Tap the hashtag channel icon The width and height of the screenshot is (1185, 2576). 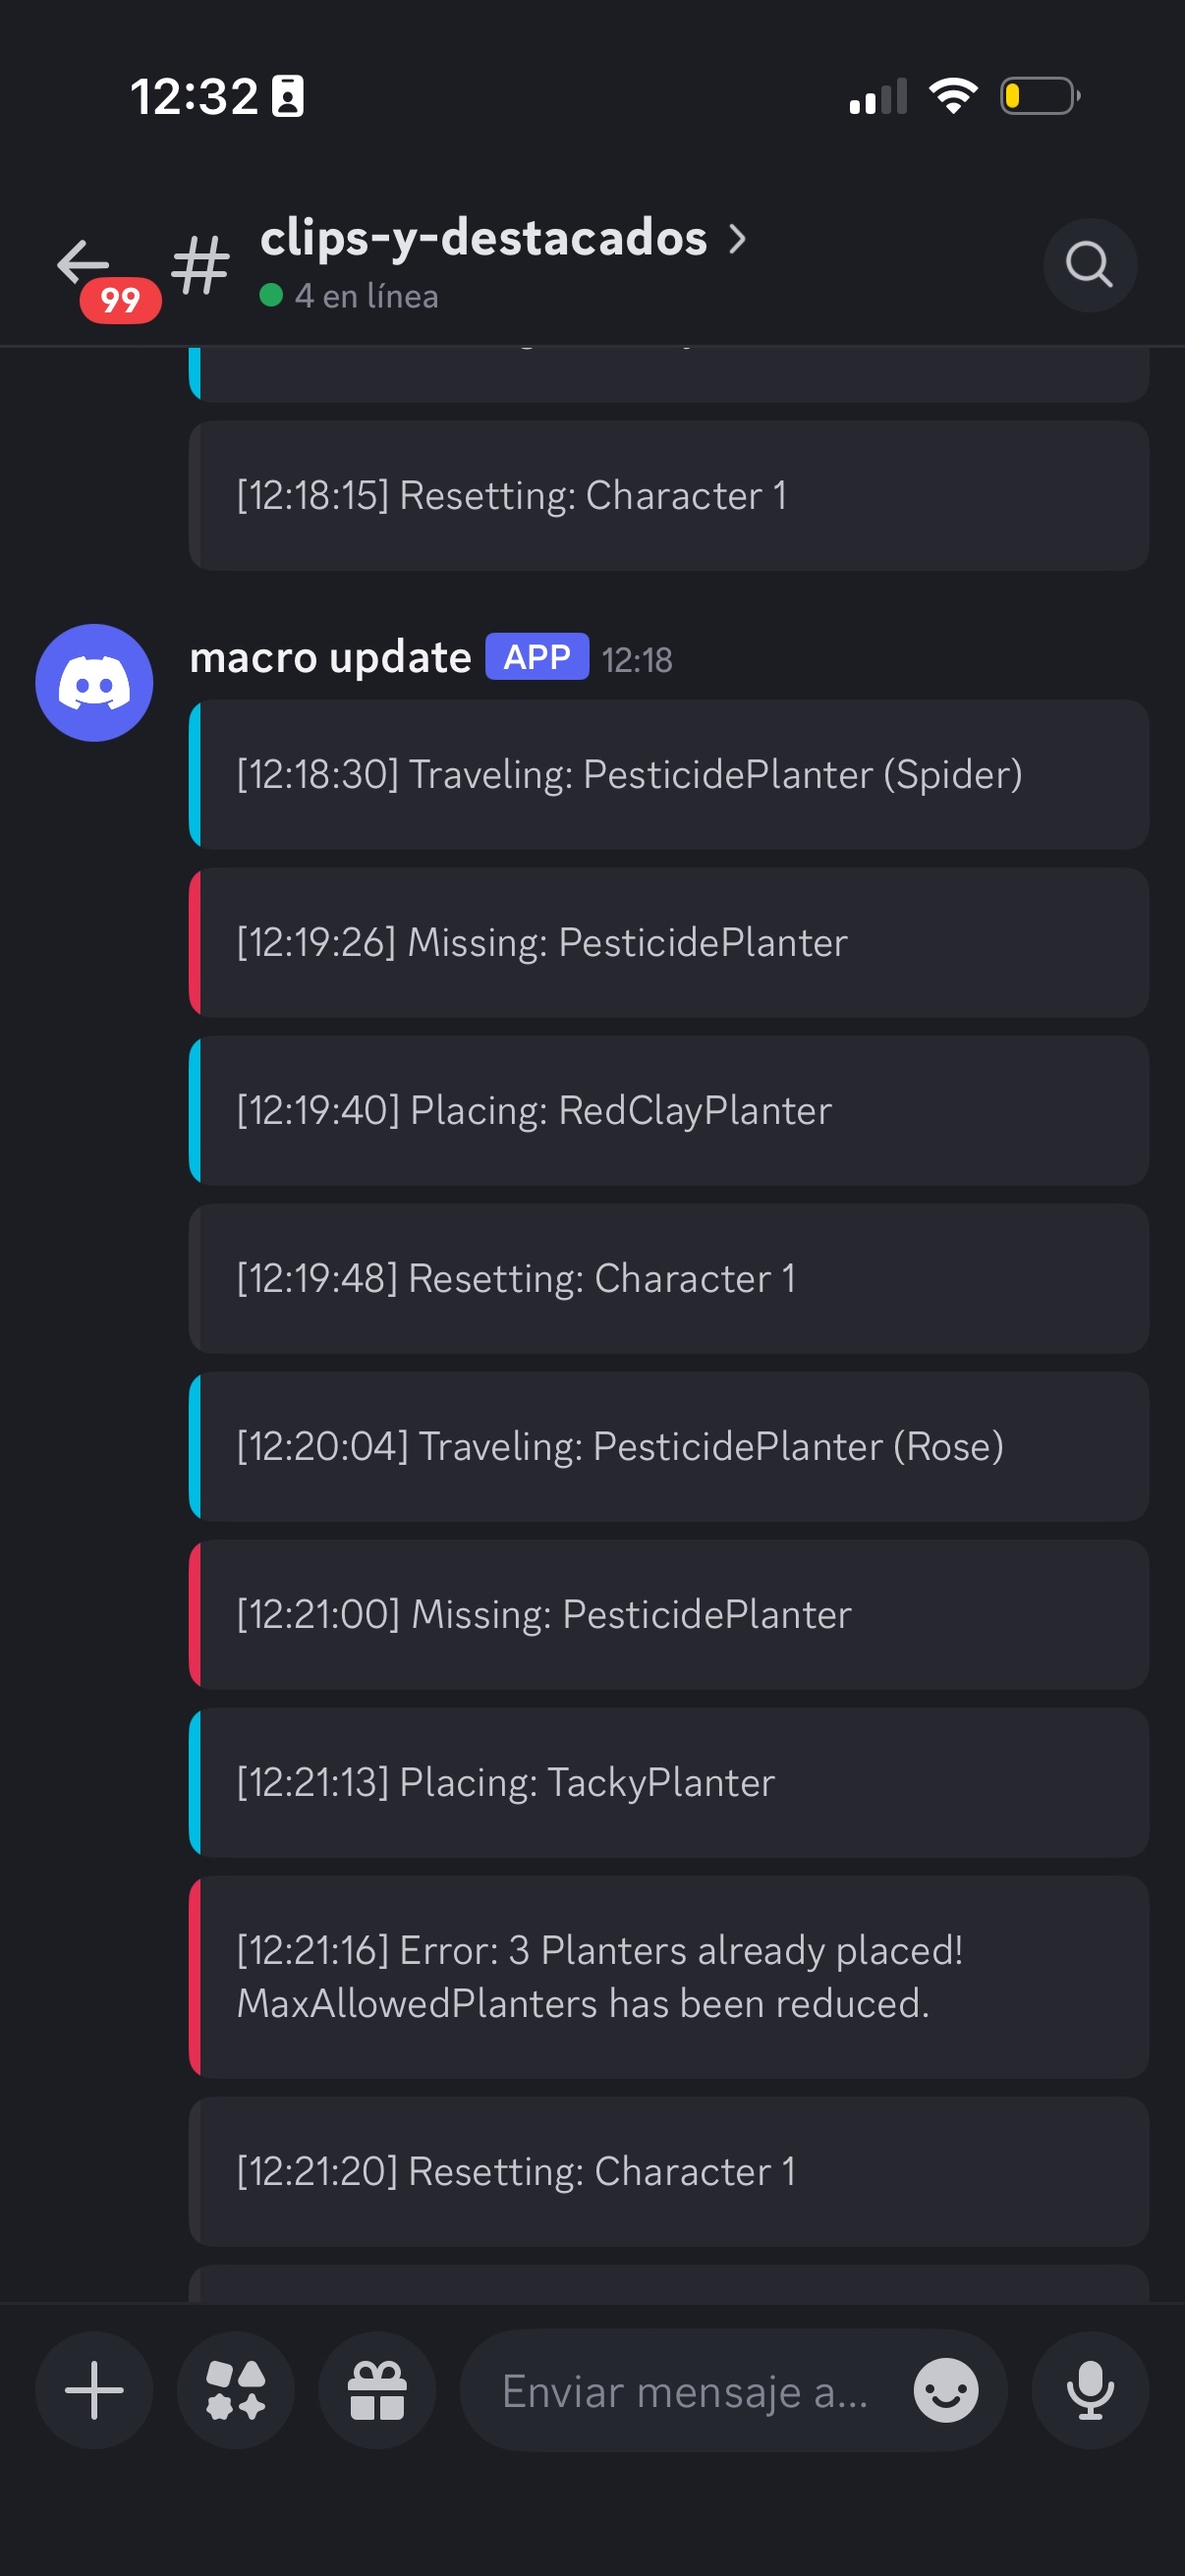click(x=201, y=265)
